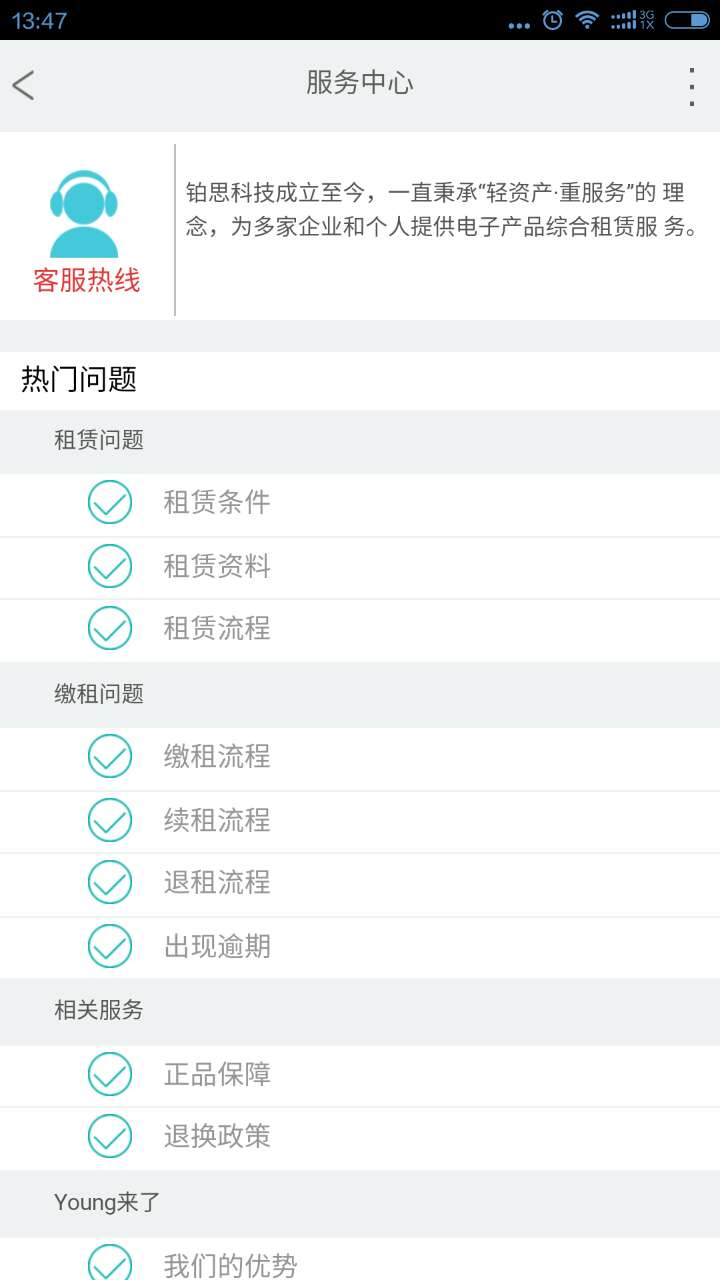This screenshot has width=720, height=1280.
Task: Open the 退换政策 question
Action: click(217, 1136)
